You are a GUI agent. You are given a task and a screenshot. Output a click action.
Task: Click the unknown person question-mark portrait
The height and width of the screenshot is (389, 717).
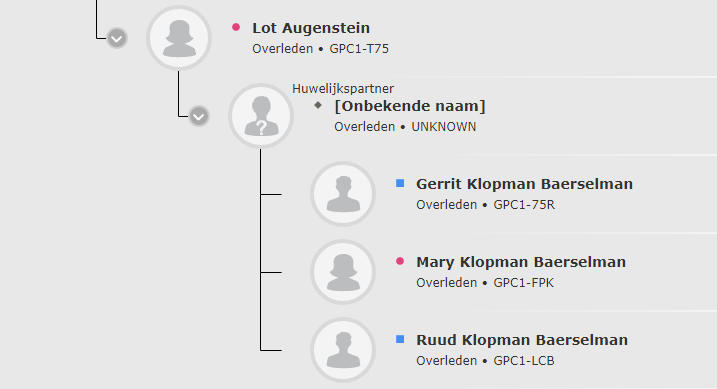(261, 116)
